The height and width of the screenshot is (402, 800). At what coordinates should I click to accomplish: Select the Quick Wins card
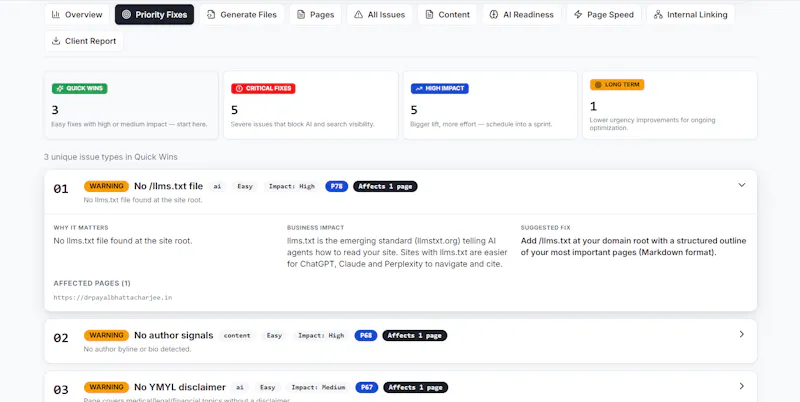pyautogui.click(x=131, y=105)
